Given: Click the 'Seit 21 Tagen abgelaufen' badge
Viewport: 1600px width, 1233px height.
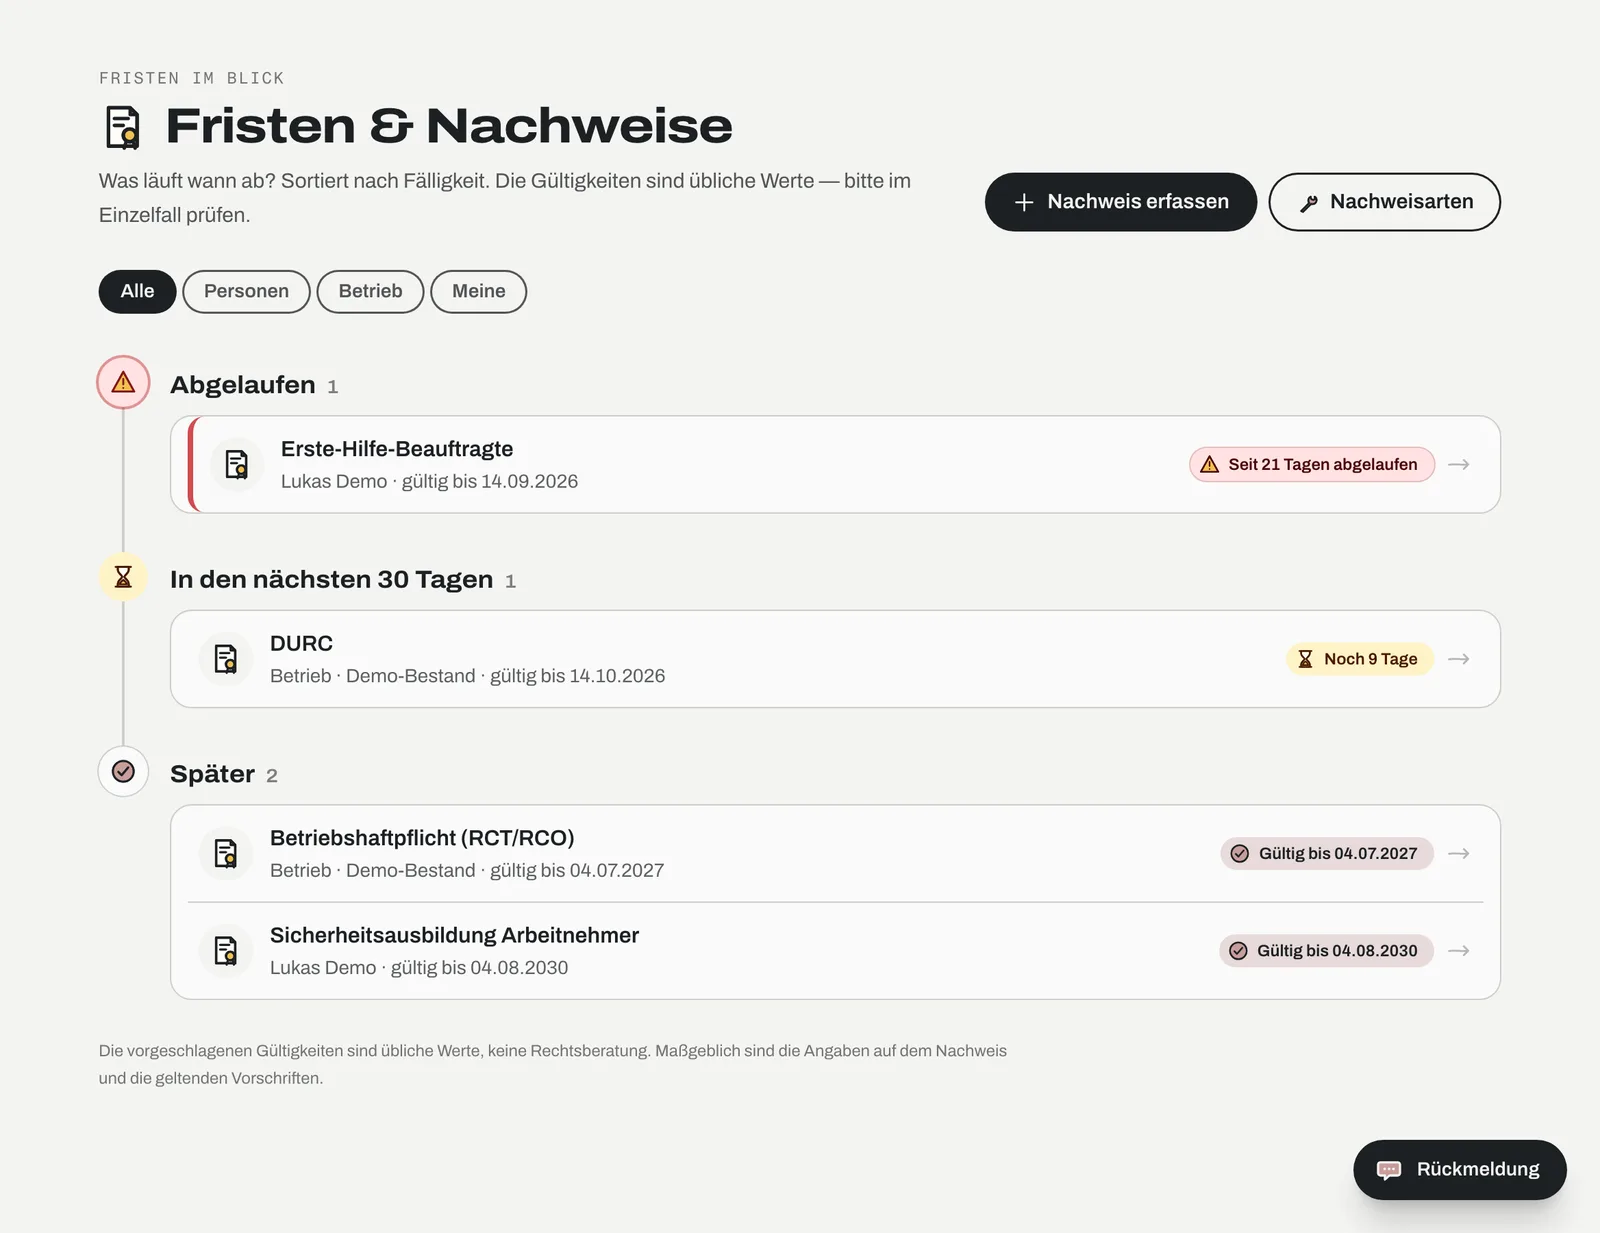Looking at the screenshot, I should pyautogui.click(x=1312, y=465).
